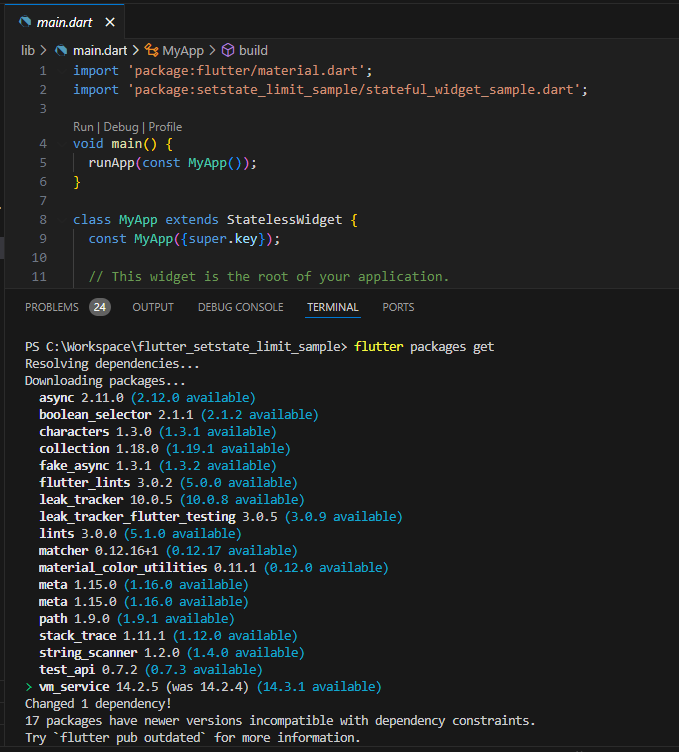Click the path 1.9.0 terminal line
The image size is (679, 752).
point(137,619)
